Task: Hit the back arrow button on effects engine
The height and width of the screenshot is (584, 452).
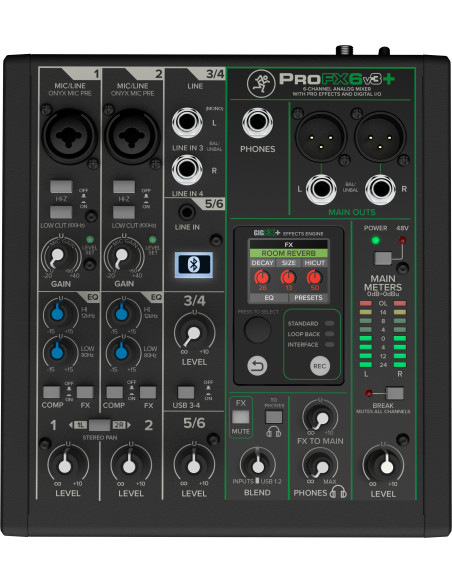Action: (x=257, y=366)
